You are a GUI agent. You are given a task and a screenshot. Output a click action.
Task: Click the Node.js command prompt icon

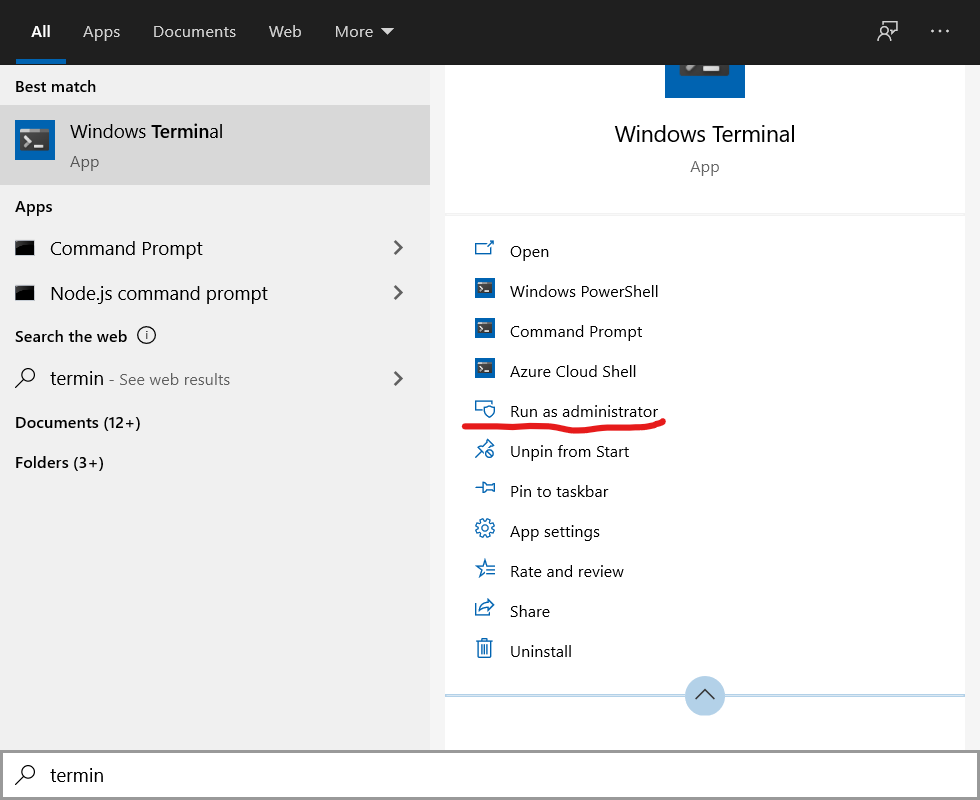point(25,292)
